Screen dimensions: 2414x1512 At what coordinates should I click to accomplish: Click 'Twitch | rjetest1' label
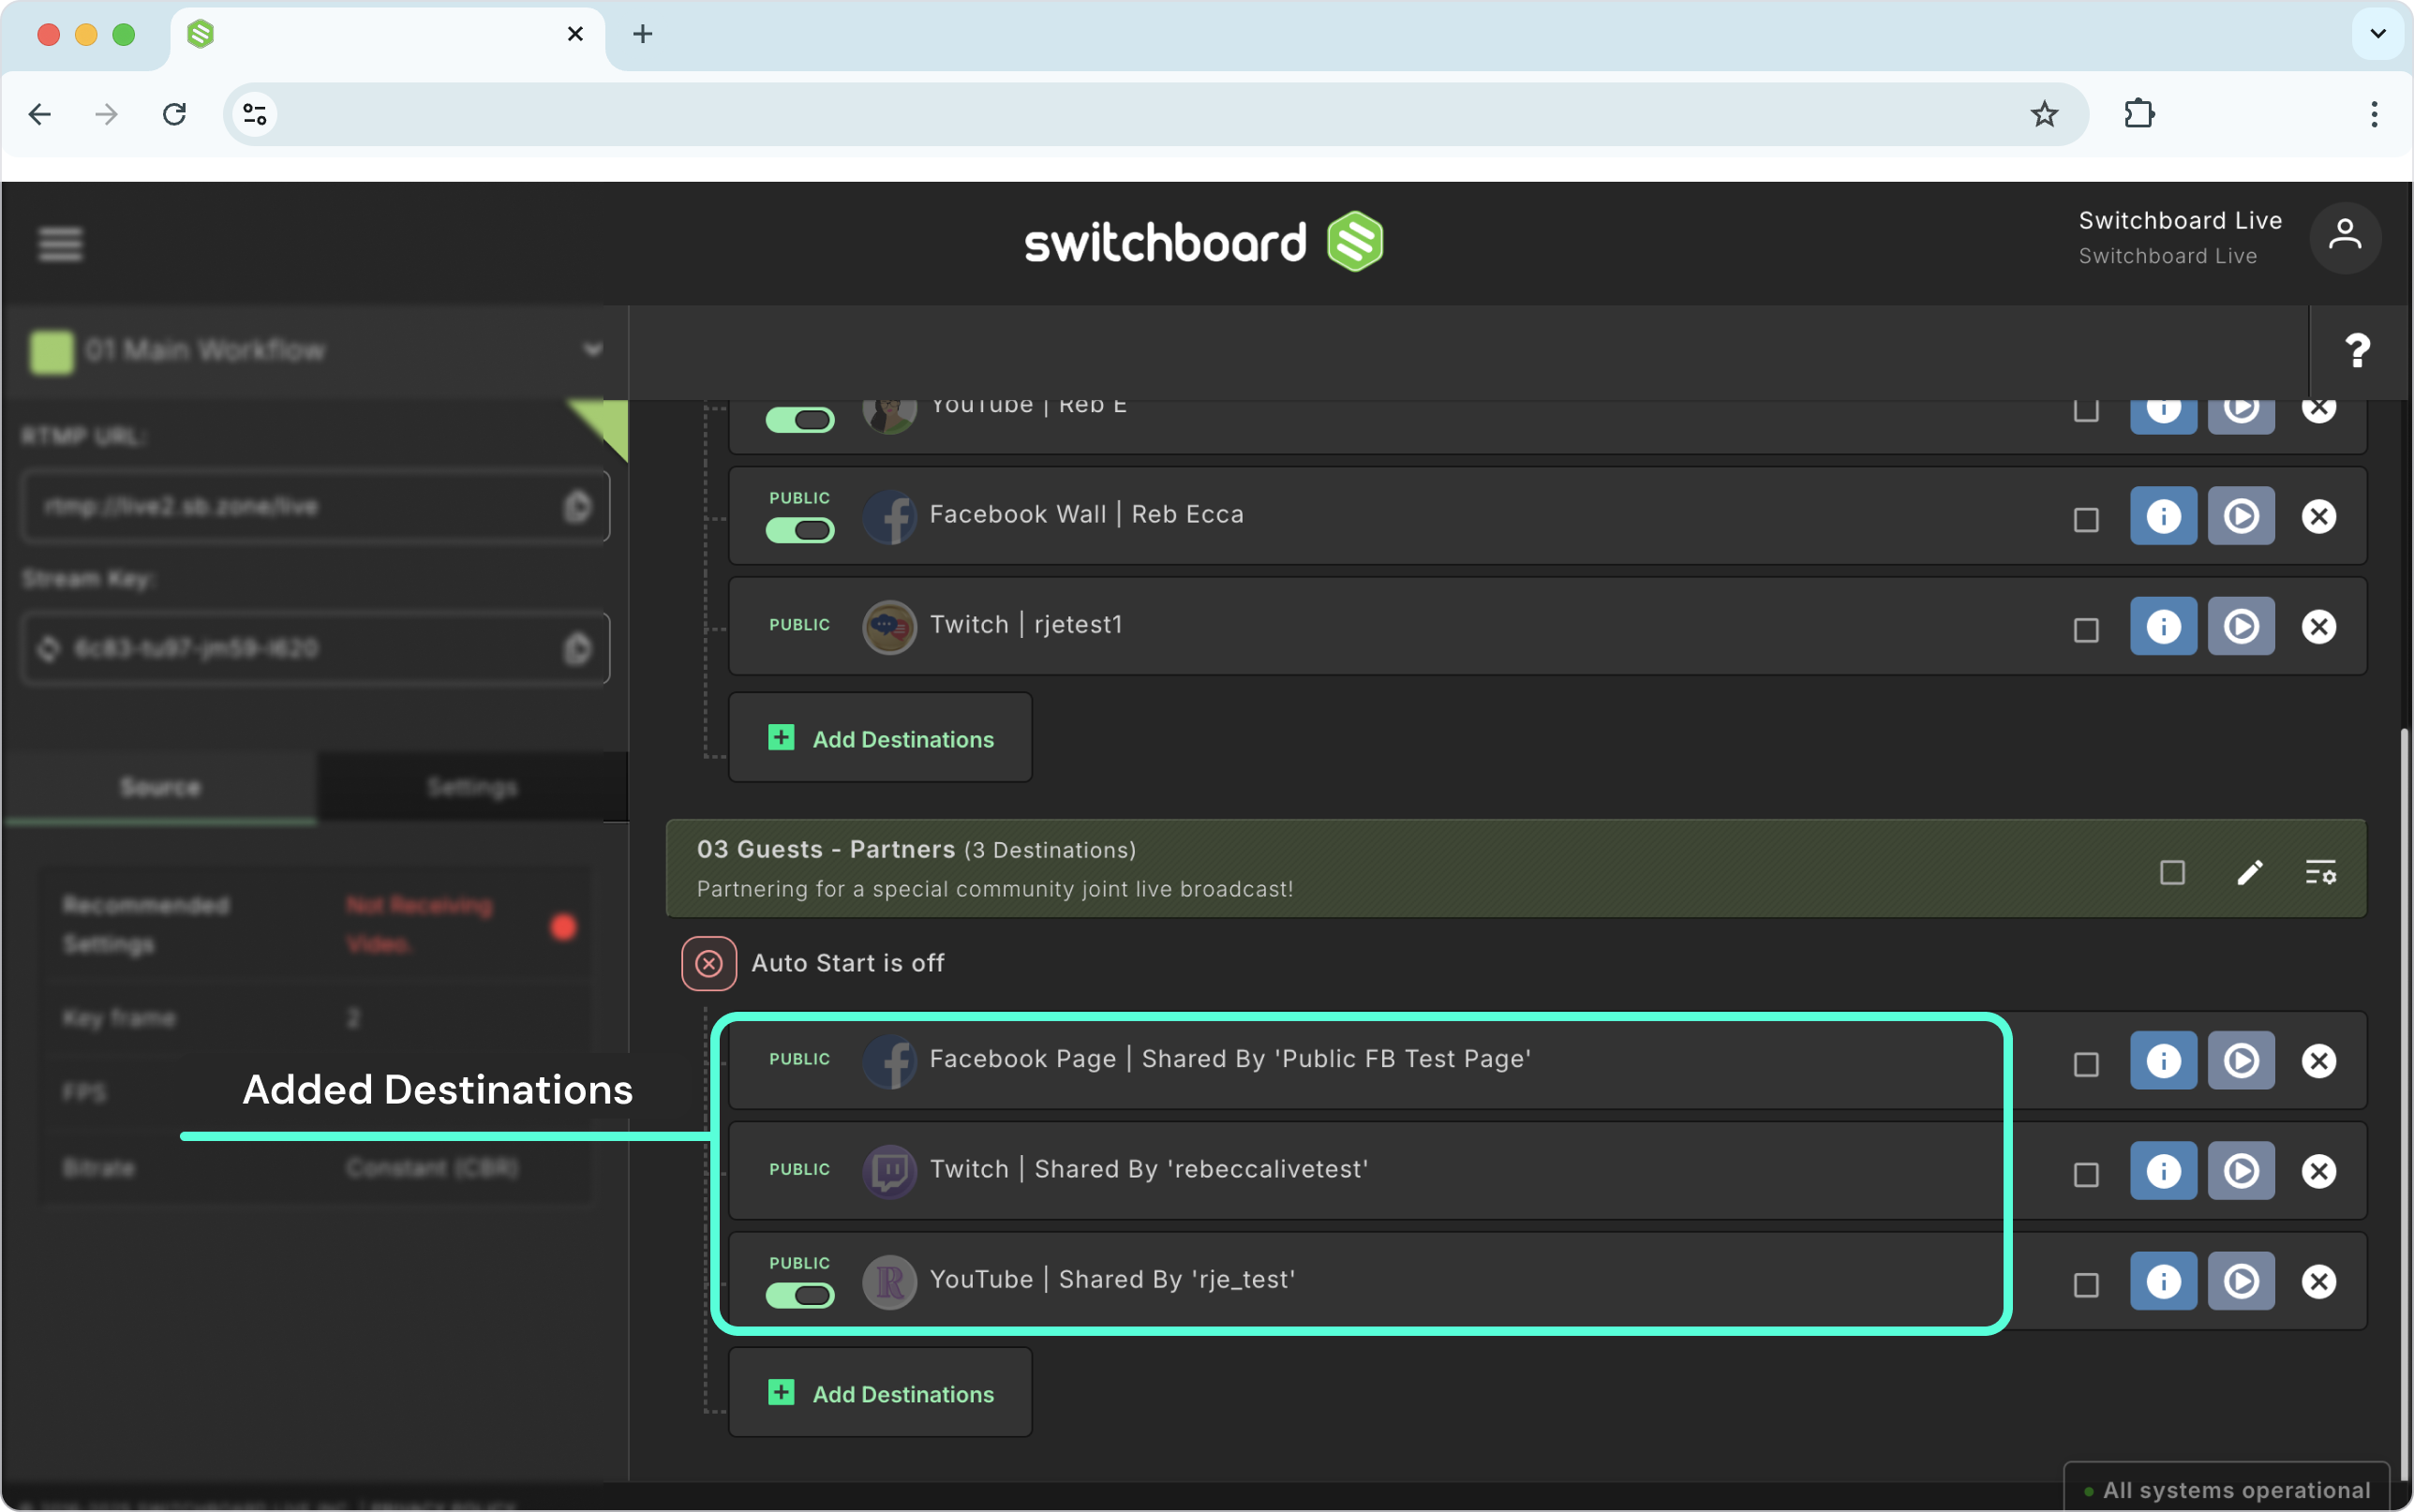pos(1025,624)
